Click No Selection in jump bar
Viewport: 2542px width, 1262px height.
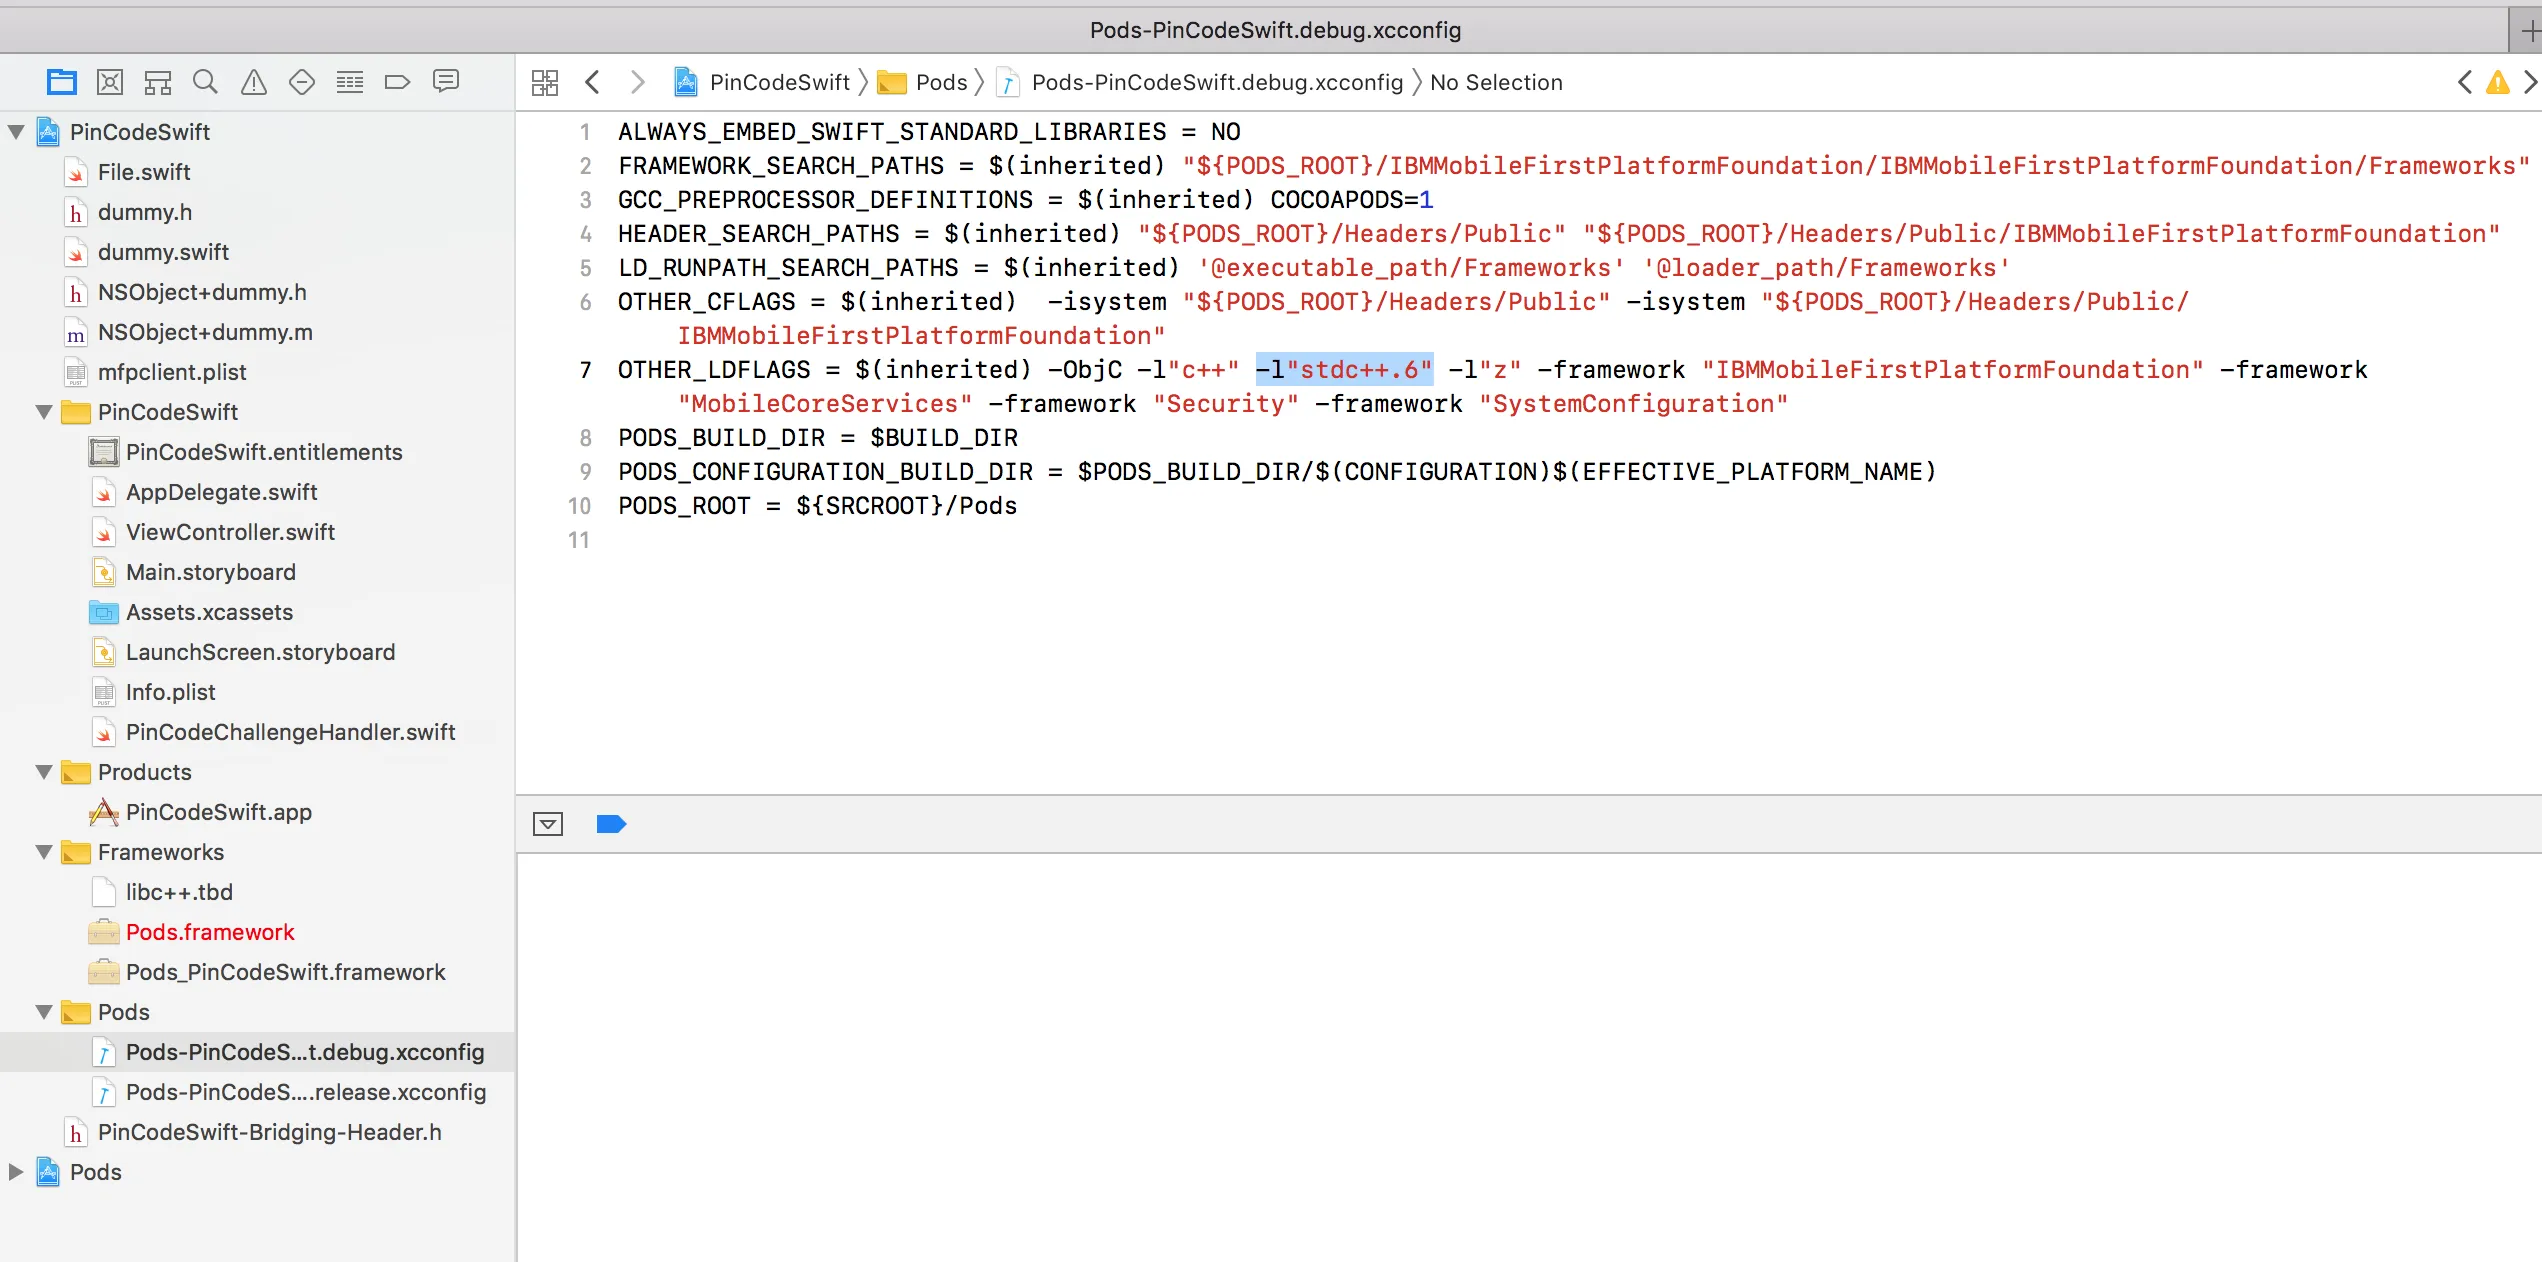click(1496, 82)
